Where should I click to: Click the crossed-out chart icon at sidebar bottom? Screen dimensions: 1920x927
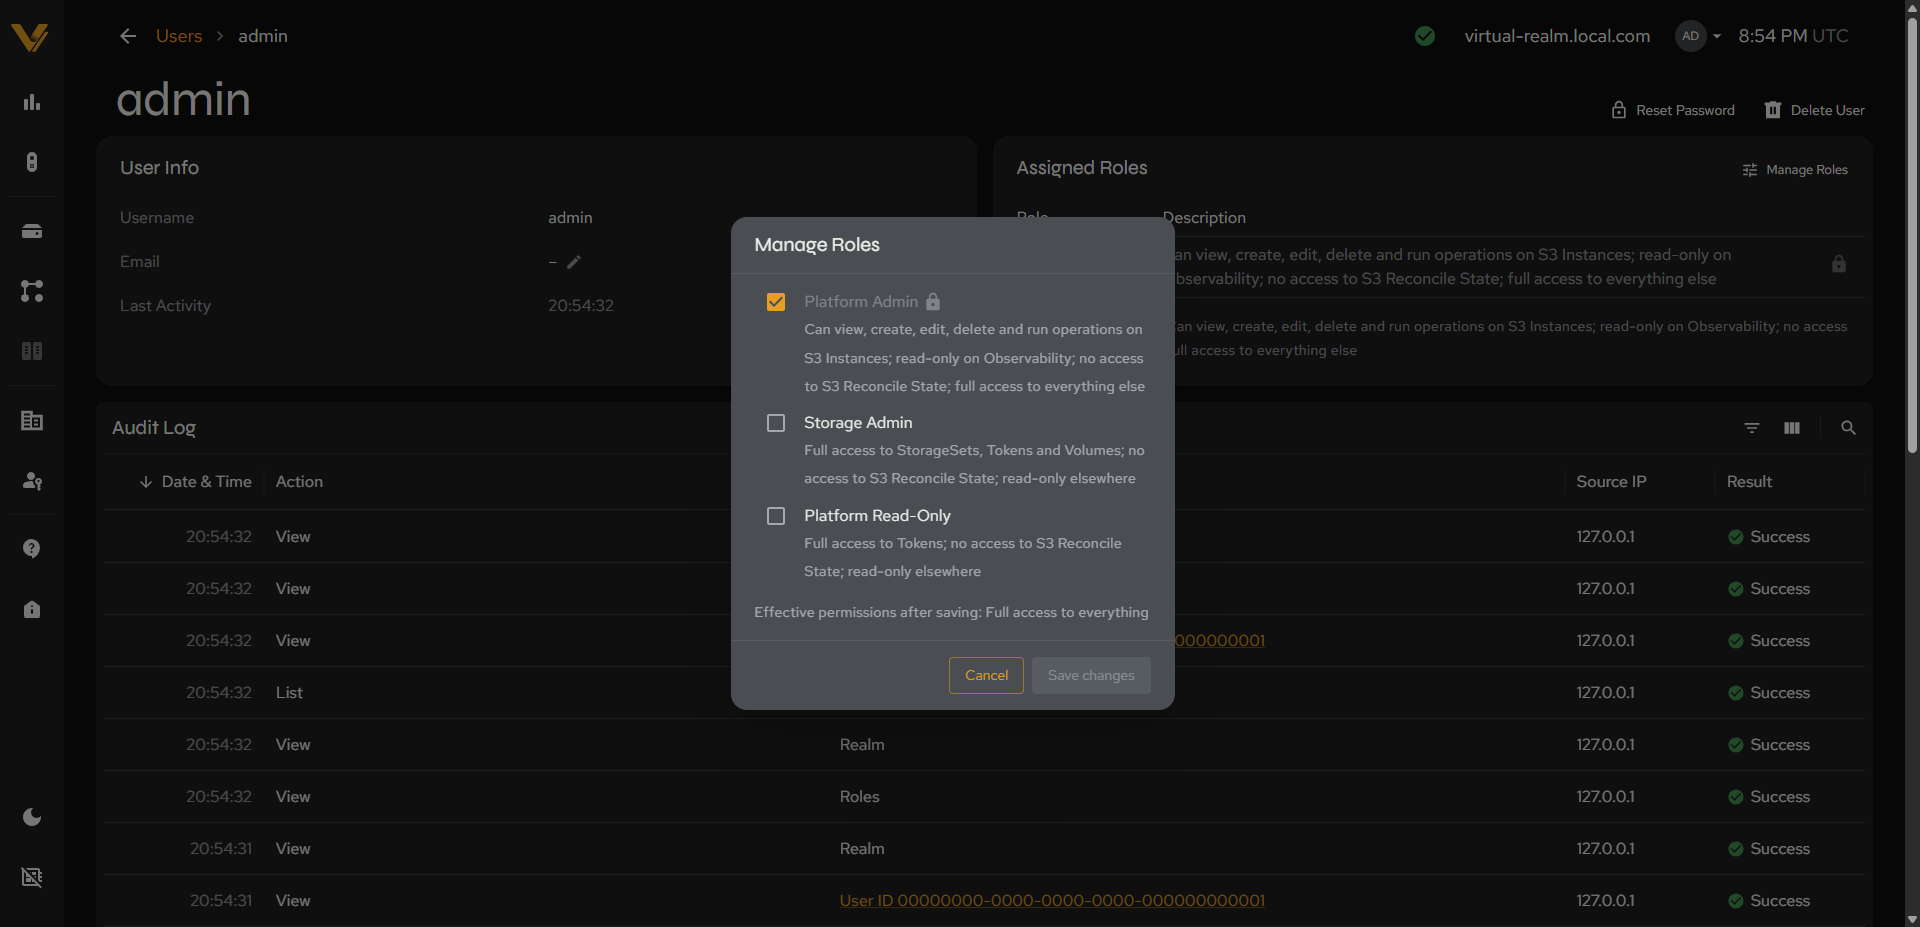coord(32,877)
